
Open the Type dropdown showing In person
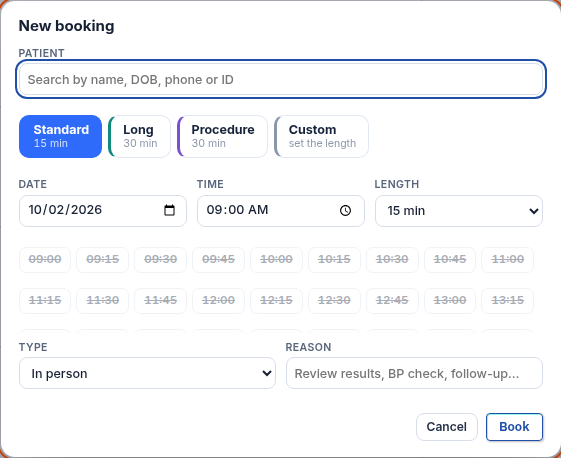tap(147, 373)
